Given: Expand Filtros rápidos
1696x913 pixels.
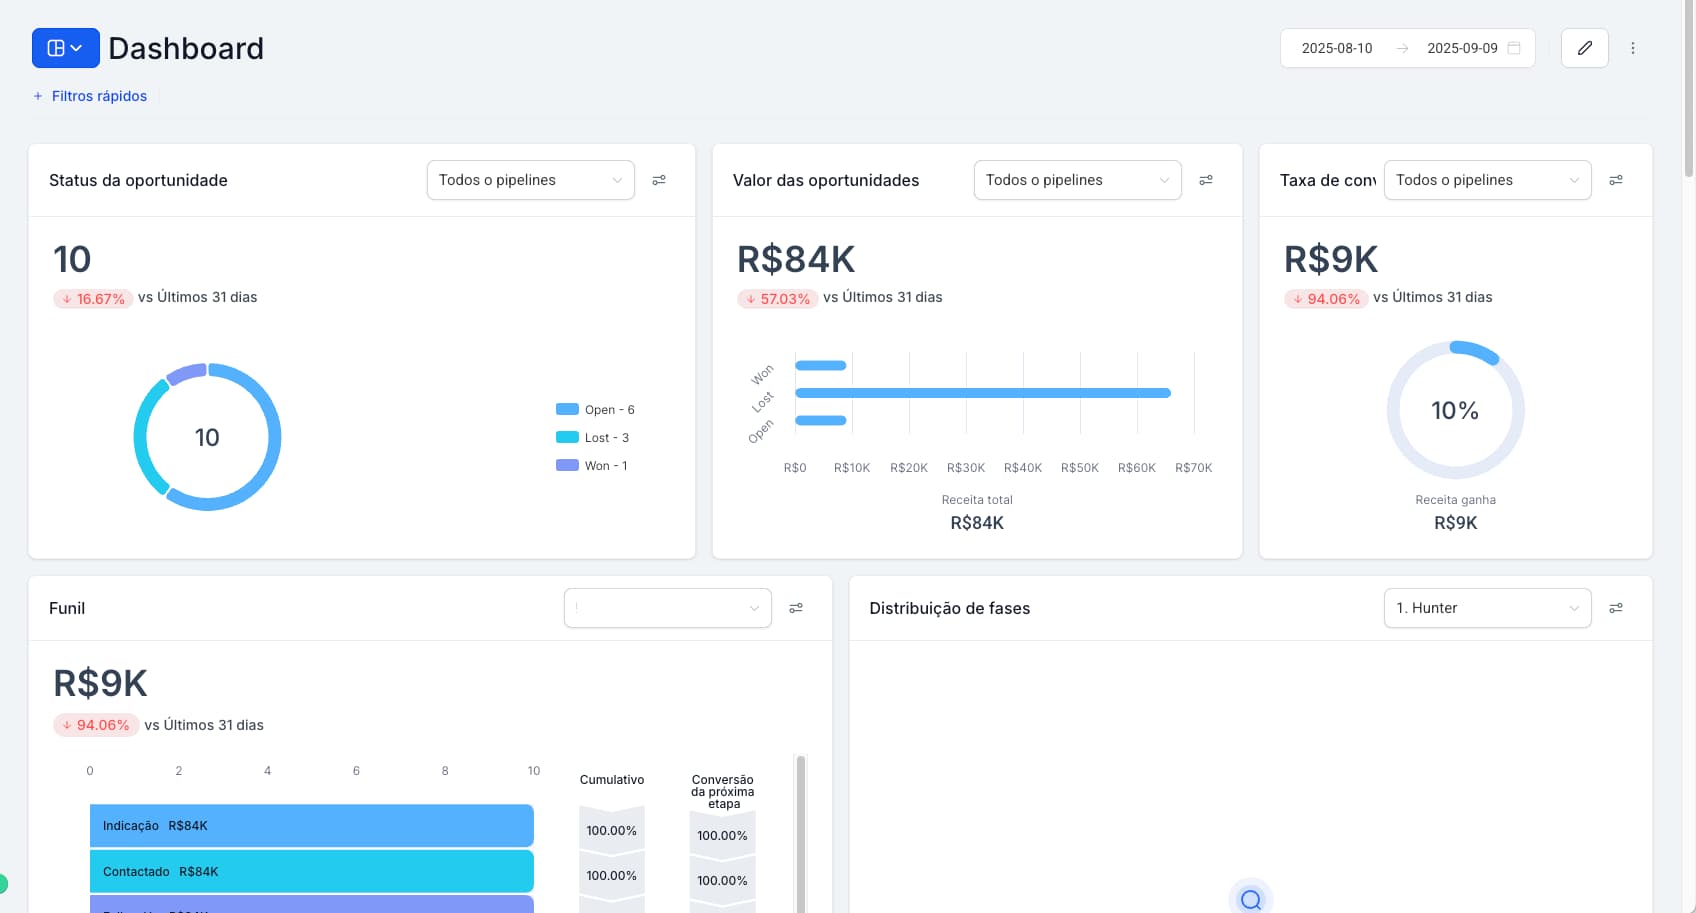Looking at the screenshot, I should coord(90,95).
